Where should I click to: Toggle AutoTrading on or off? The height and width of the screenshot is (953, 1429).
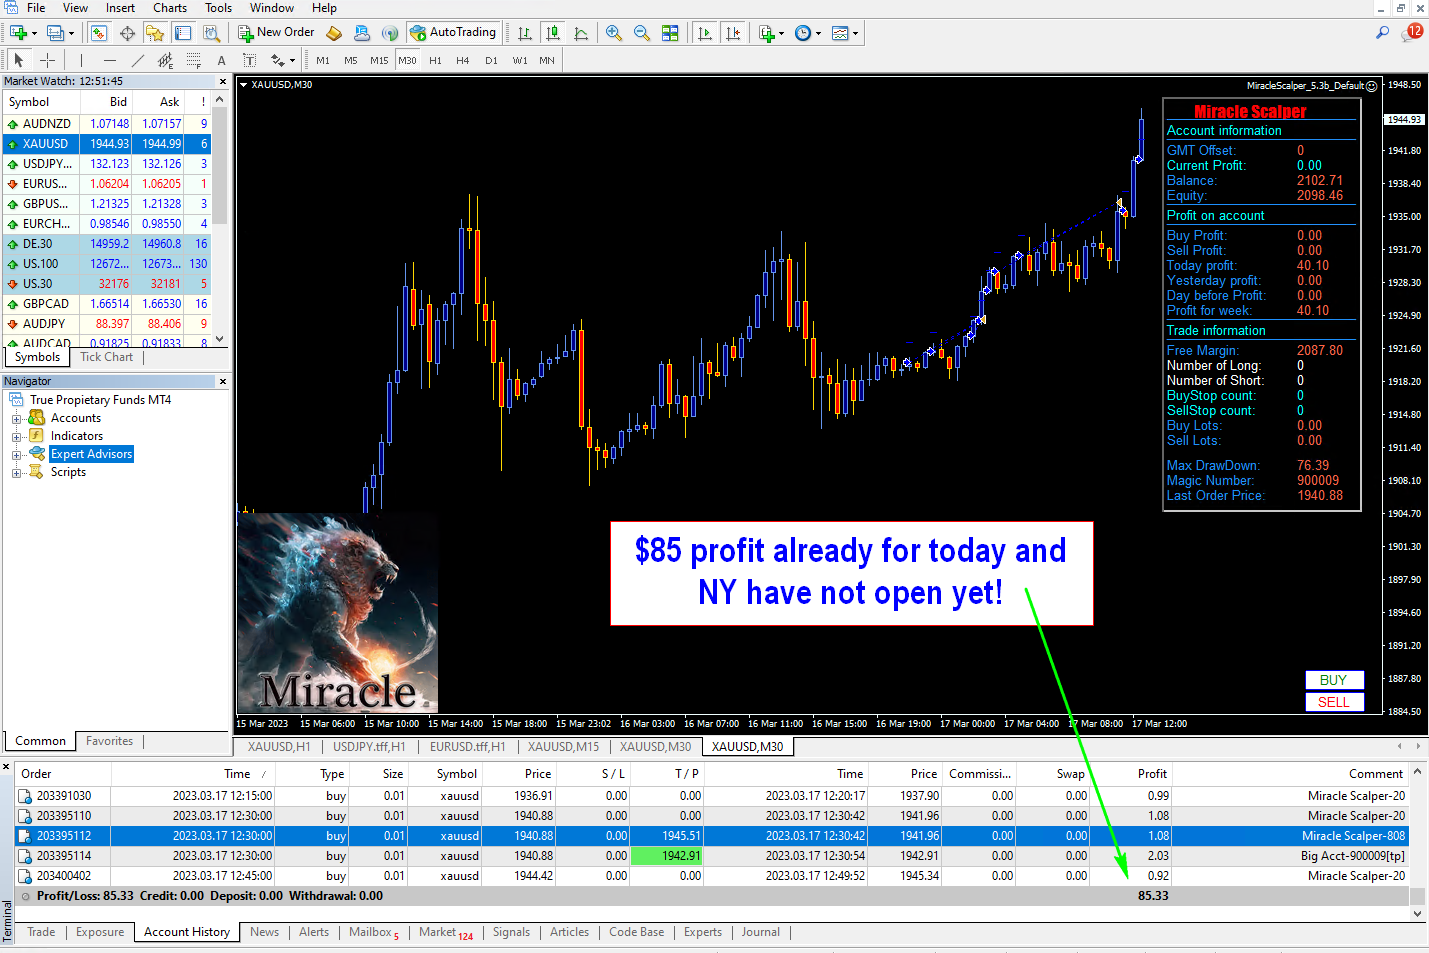click(x=453, y=33)
